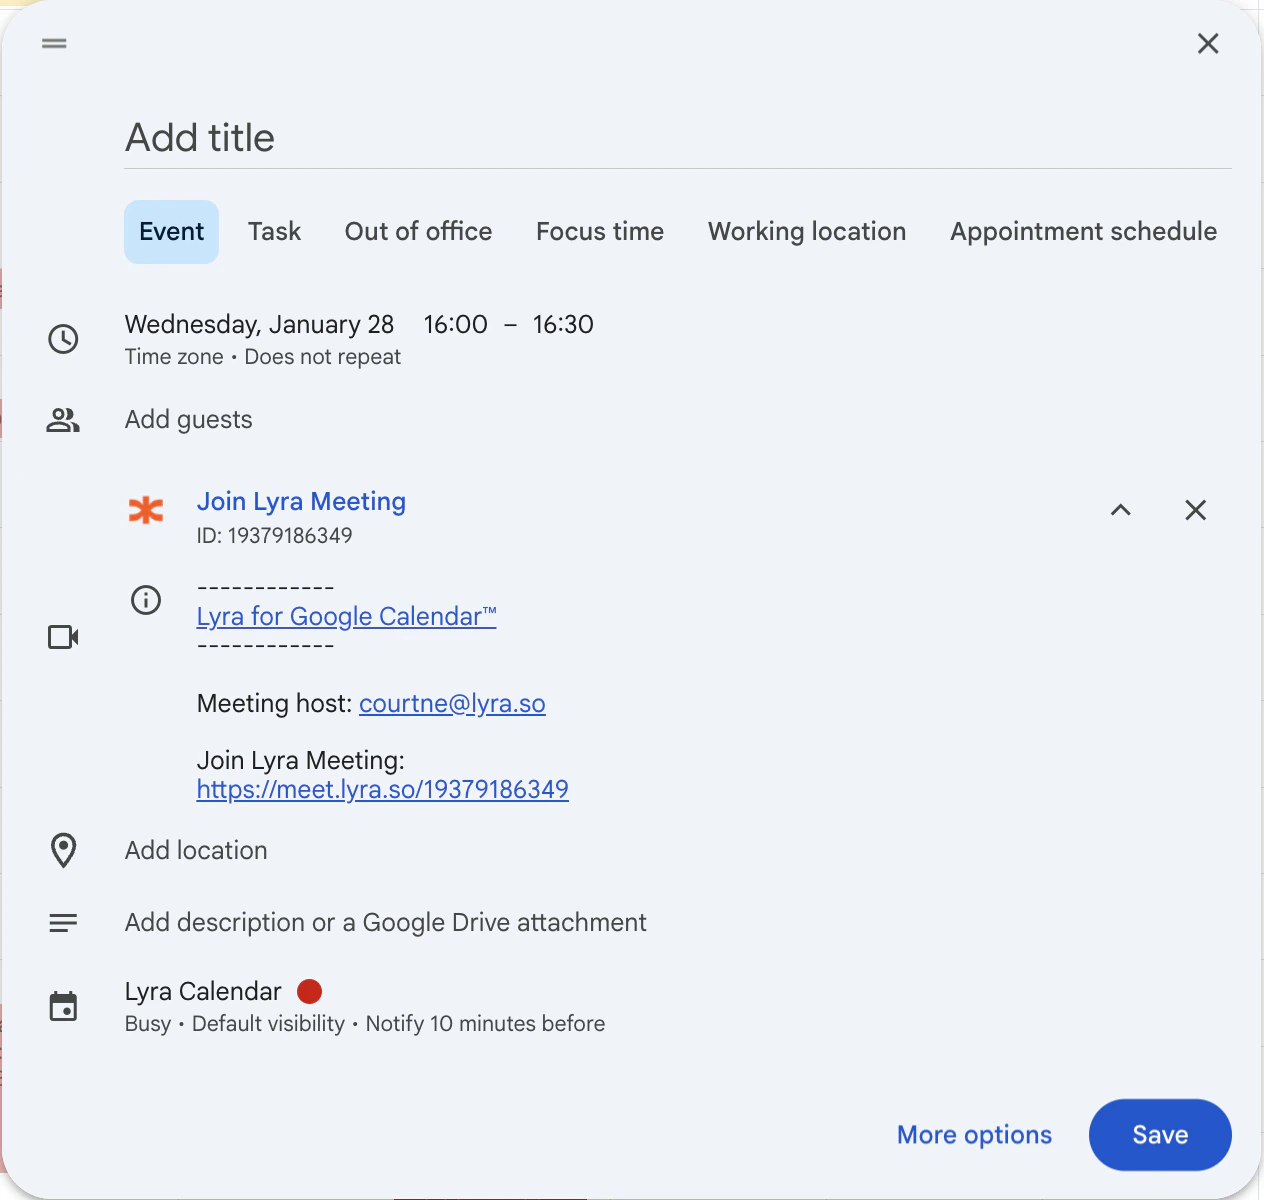This screenshot has width=1264, height=1200.
Task: Click the Add location field
Action: (196, 850)
